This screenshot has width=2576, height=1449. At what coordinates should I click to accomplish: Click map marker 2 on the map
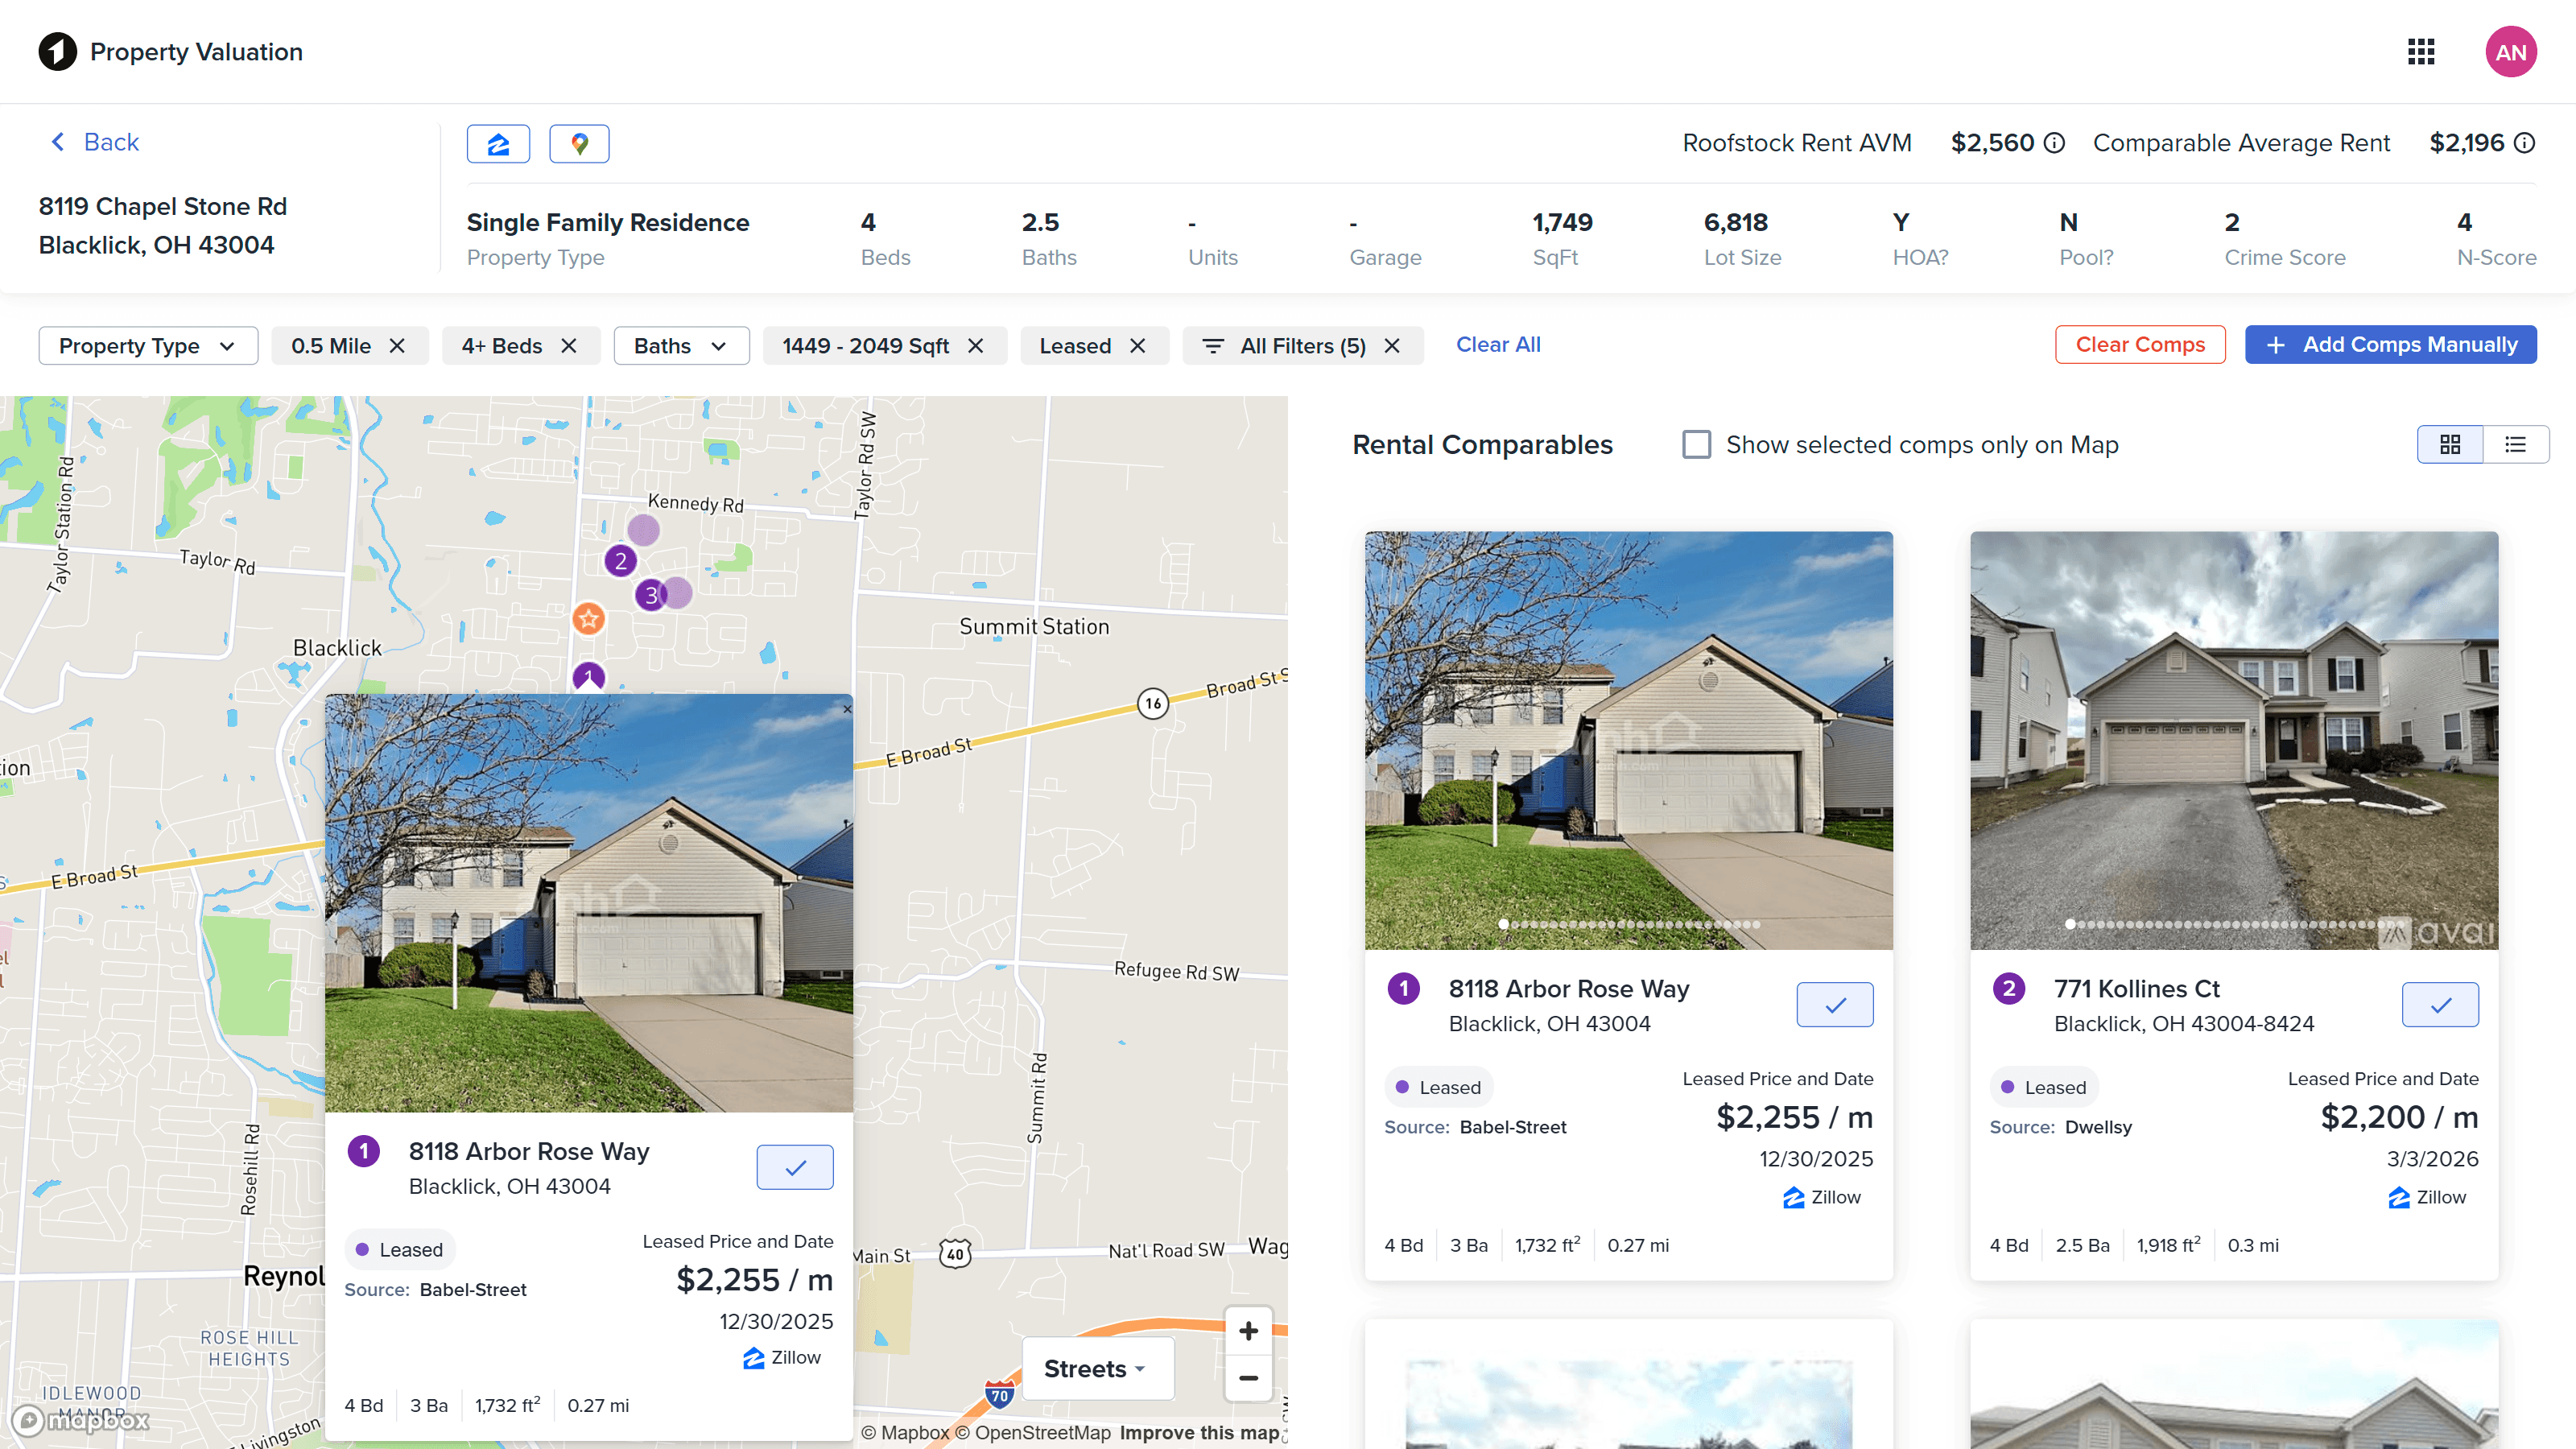(x=621, y=561)
